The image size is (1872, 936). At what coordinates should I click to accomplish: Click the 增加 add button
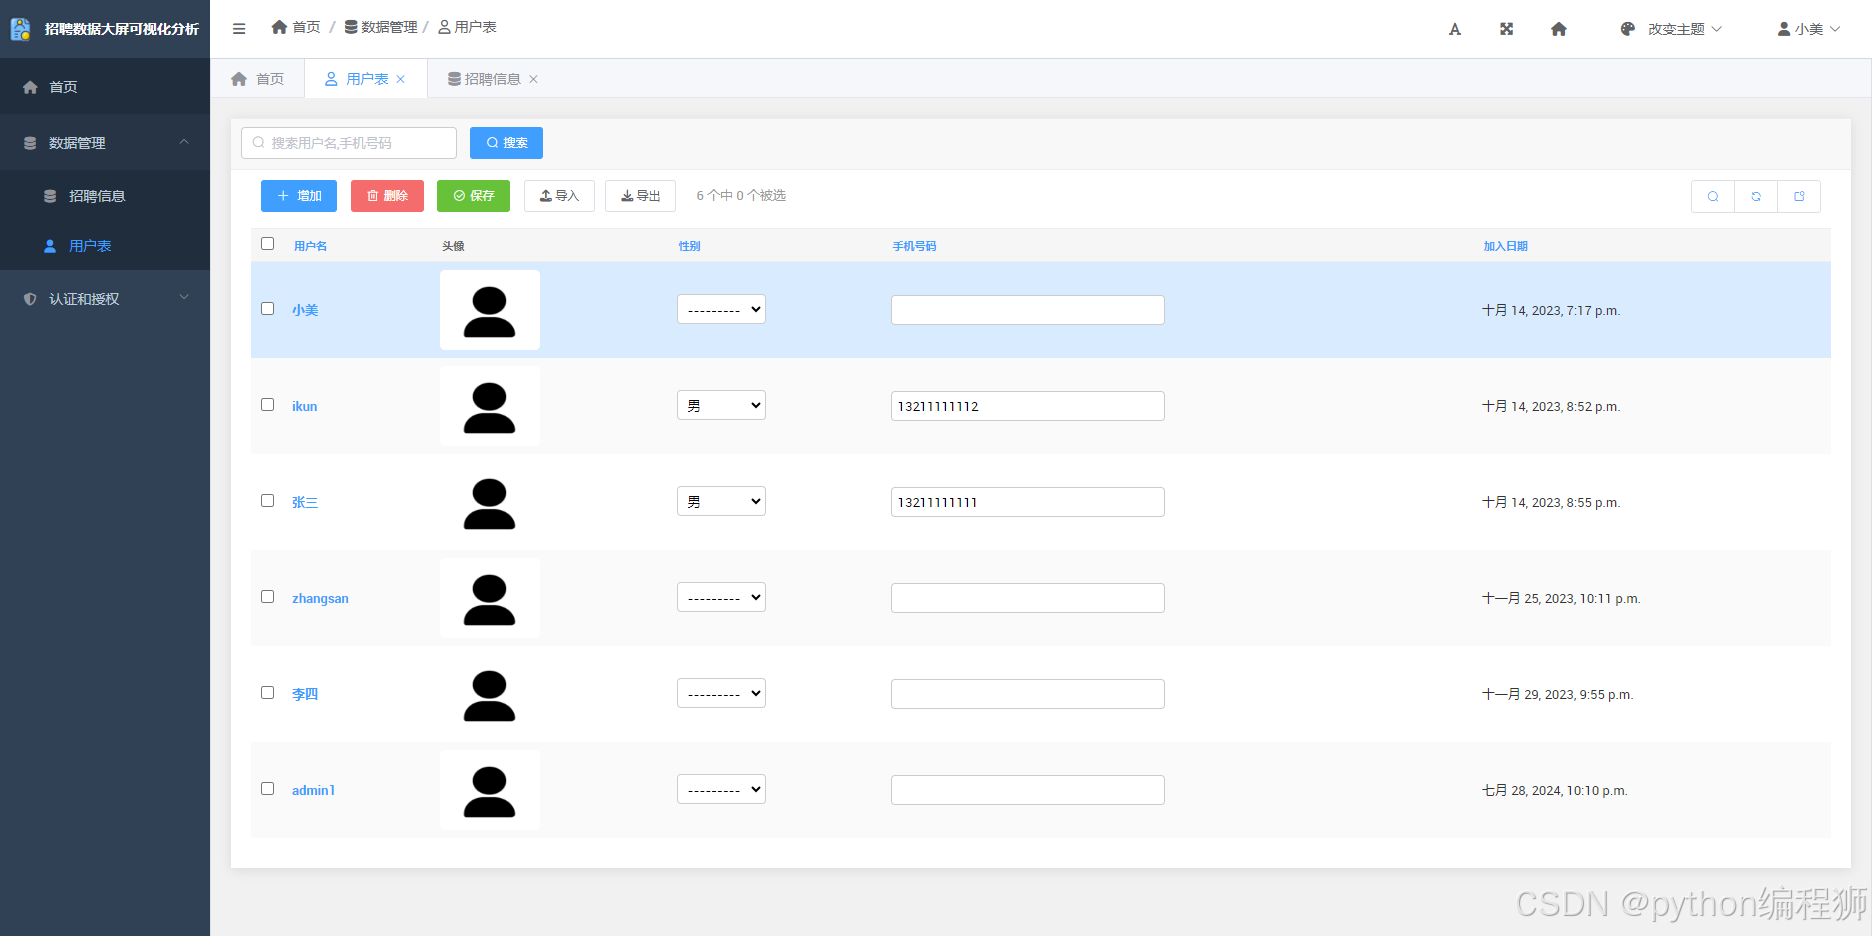(x=299, y=196)
